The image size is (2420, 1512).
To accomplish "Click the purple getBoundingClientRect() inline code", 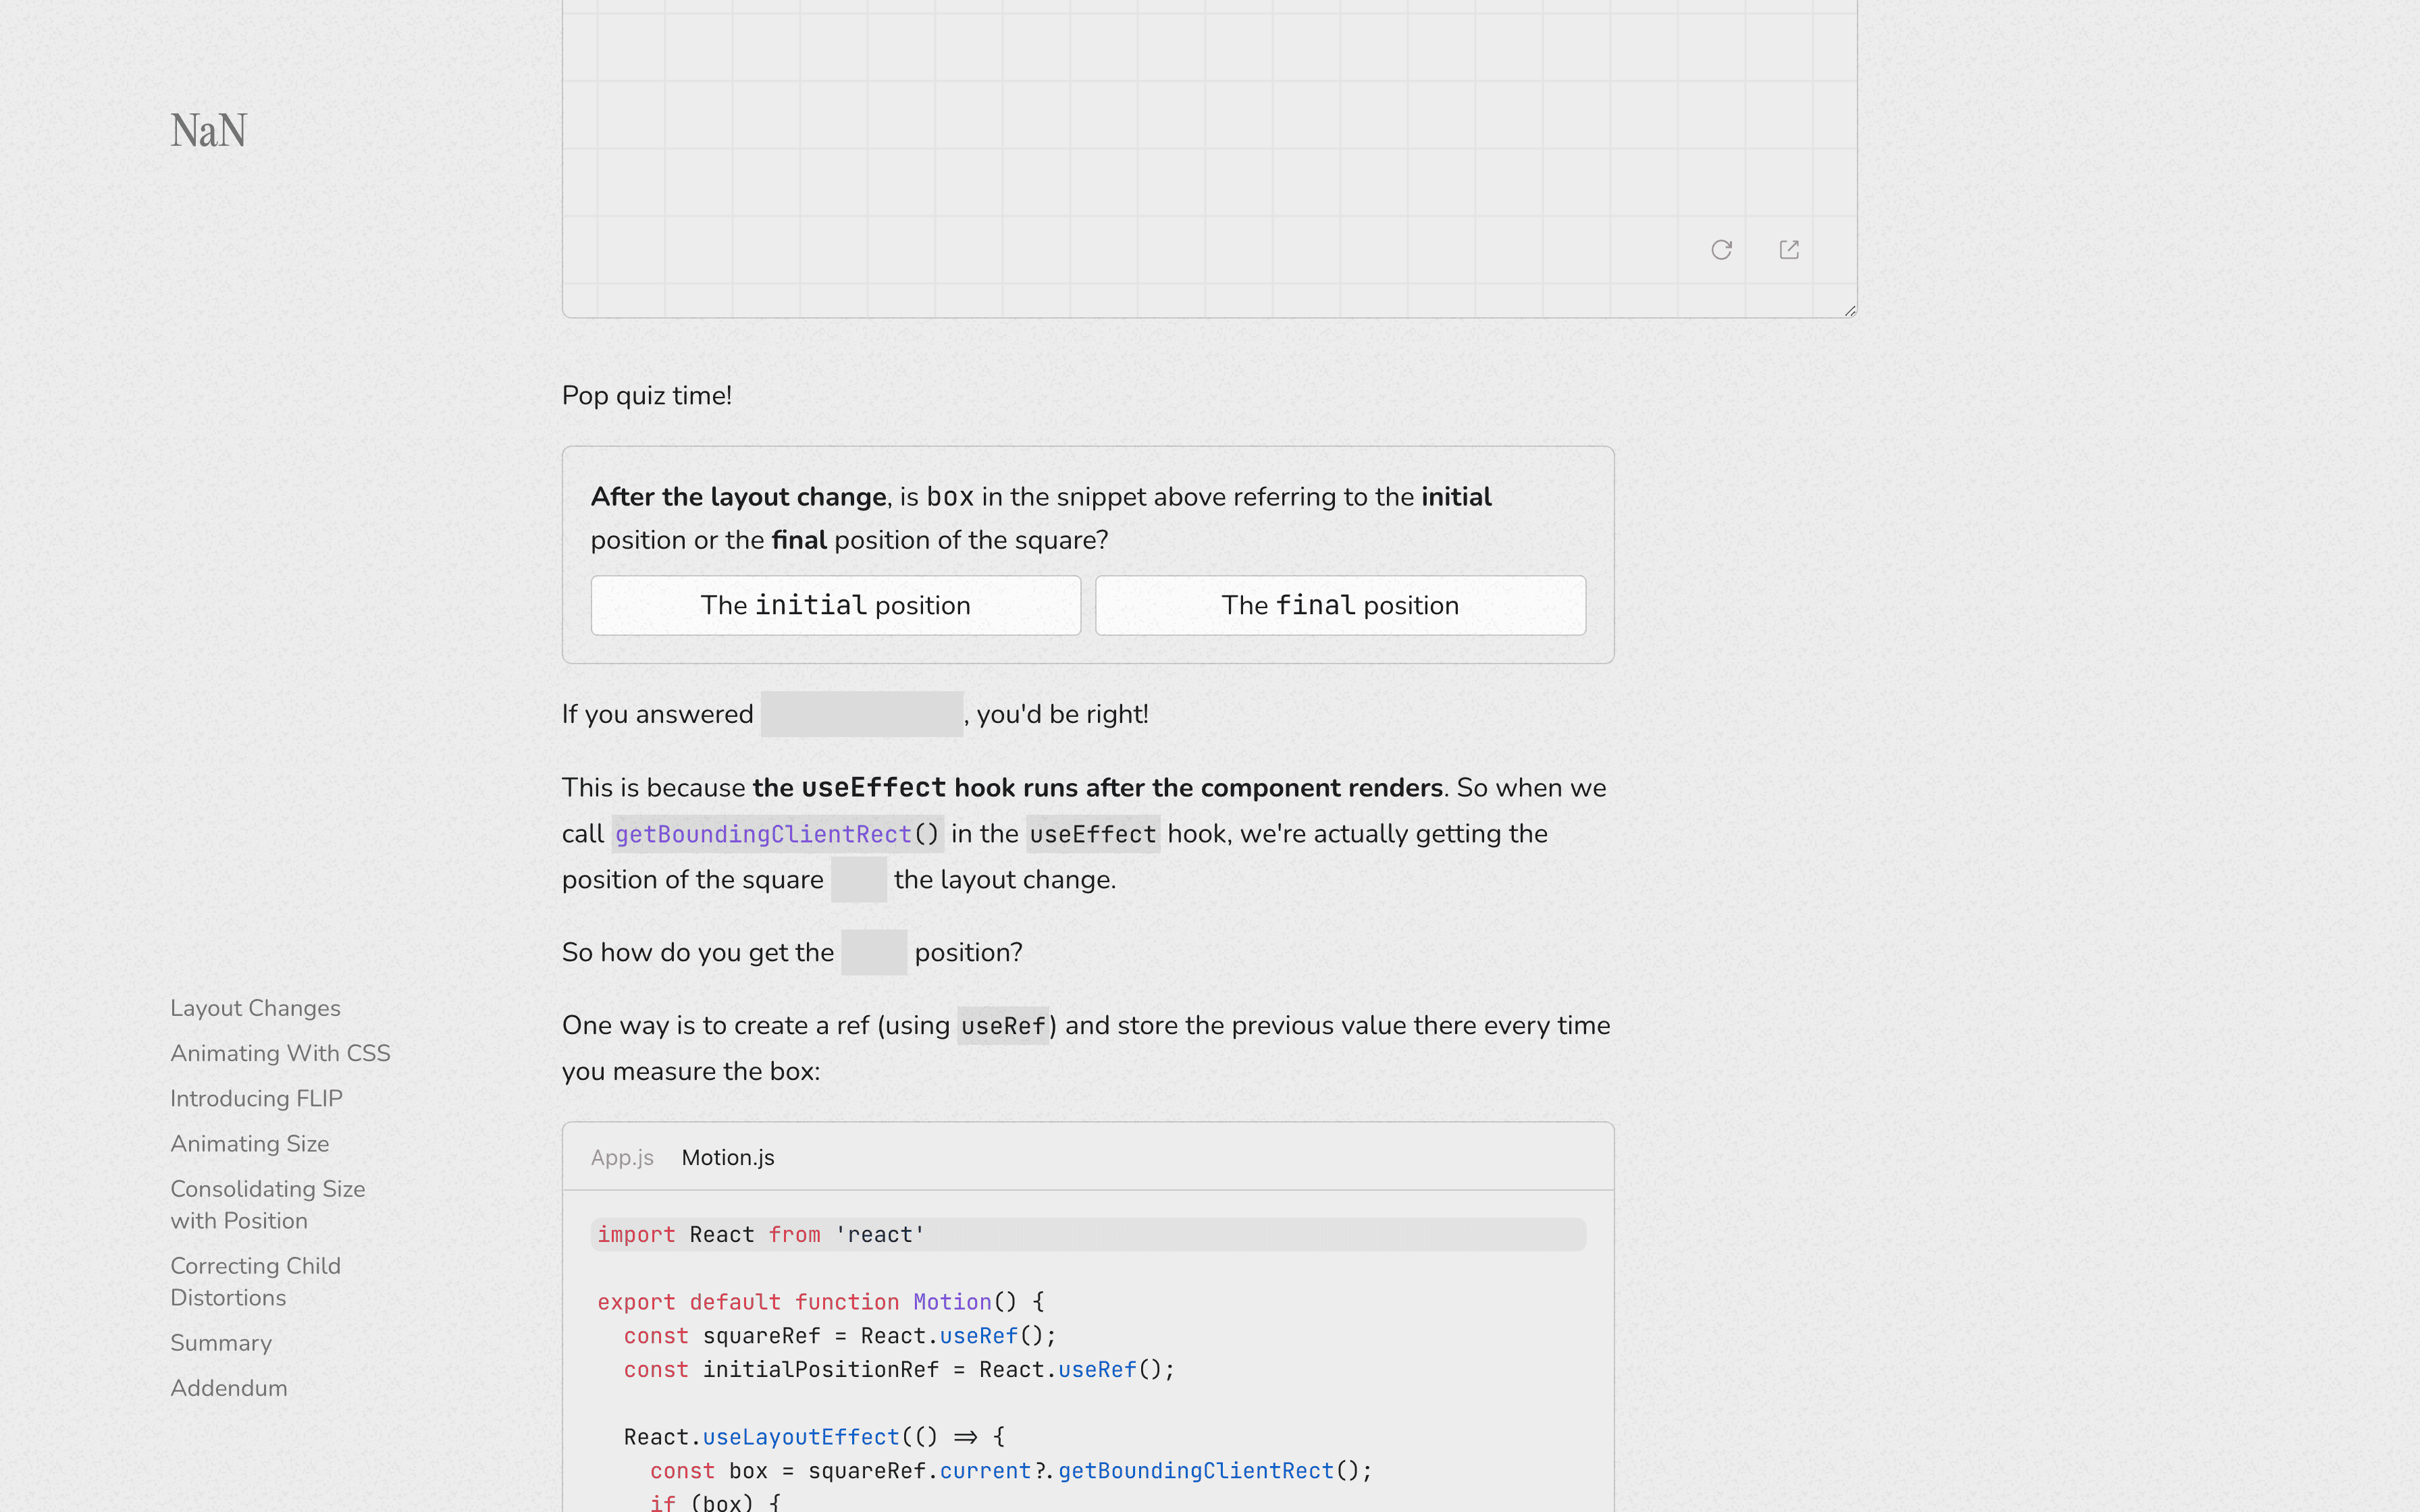I will click(x=776, y=834).
